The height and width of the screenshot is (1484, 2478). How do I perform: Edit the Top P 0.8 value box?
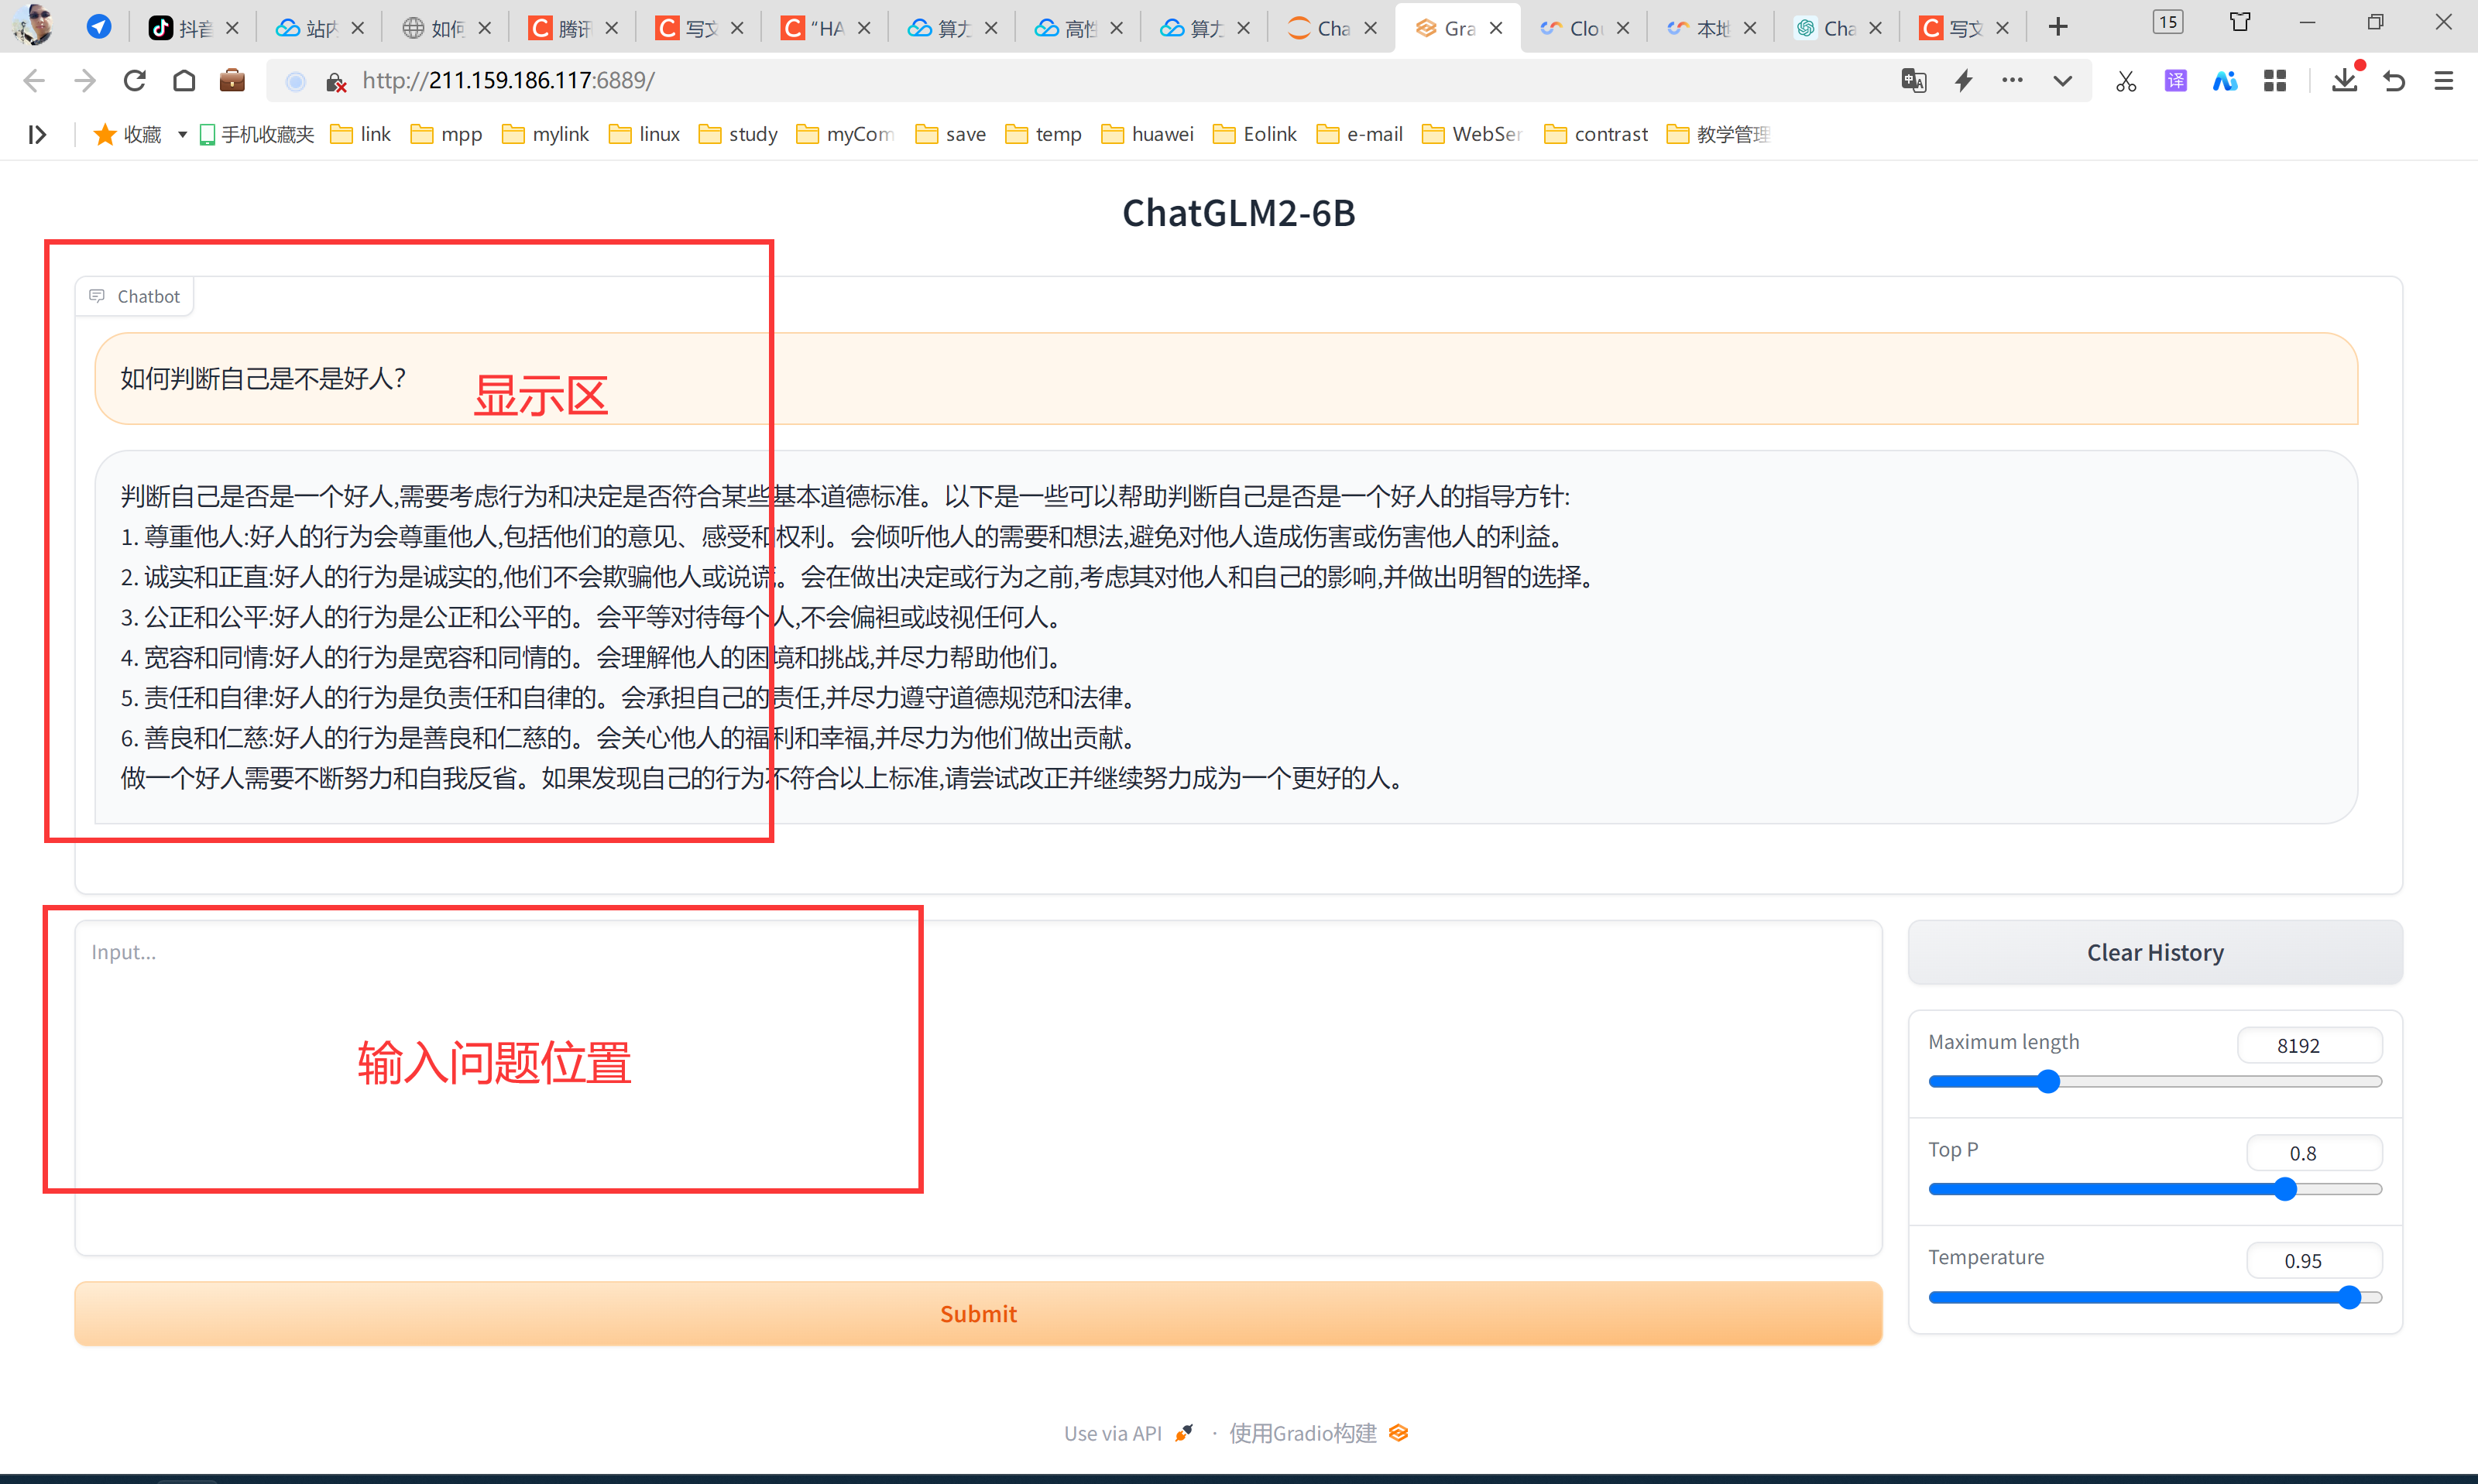2314,1153
